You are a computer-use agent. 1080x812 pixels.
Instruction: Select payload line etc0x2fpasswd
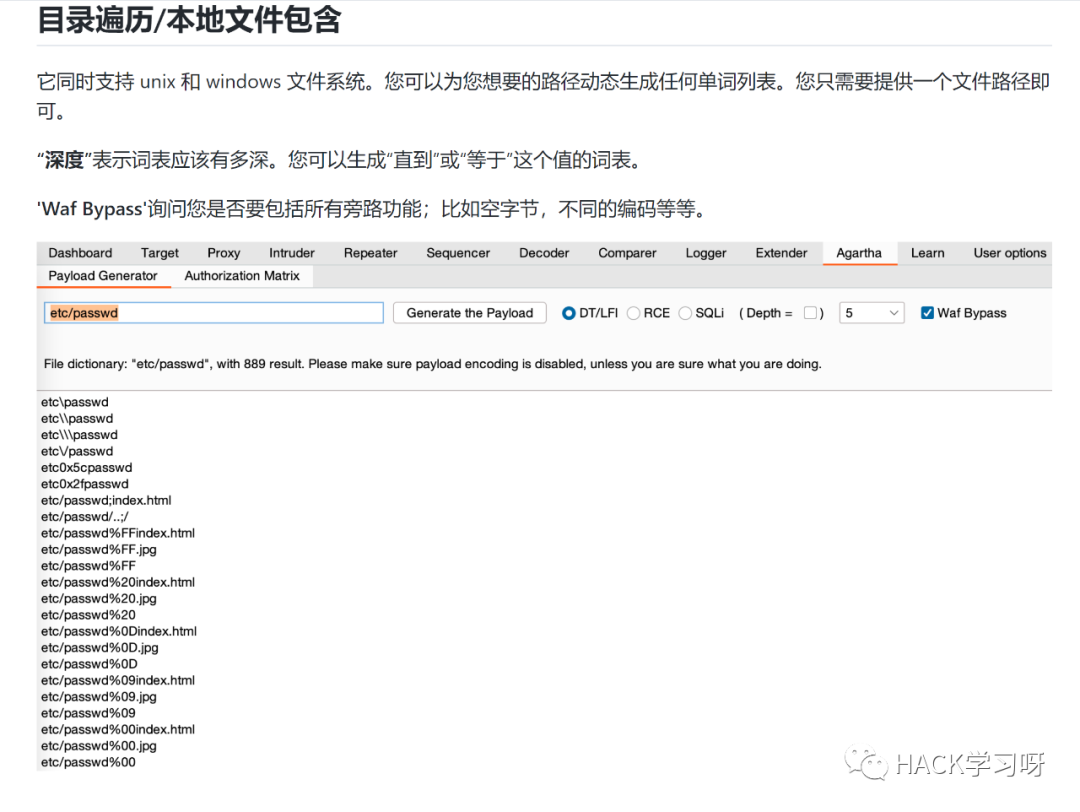coord(85,484)
